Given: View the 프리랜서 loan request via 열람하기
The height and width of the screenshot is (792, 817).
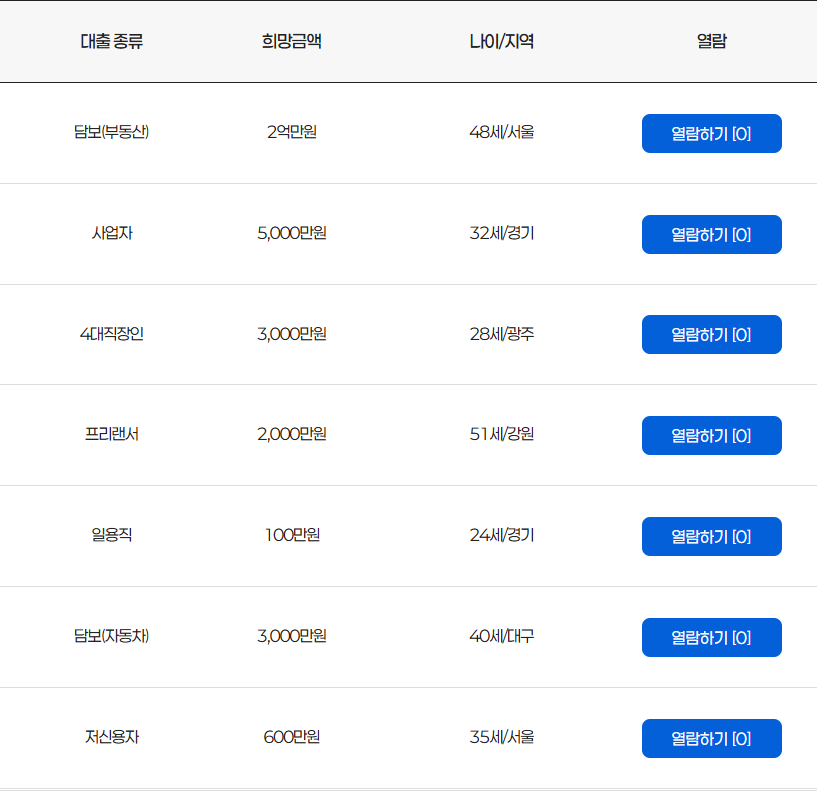Looking at the screenshot, I should point(711,436).
